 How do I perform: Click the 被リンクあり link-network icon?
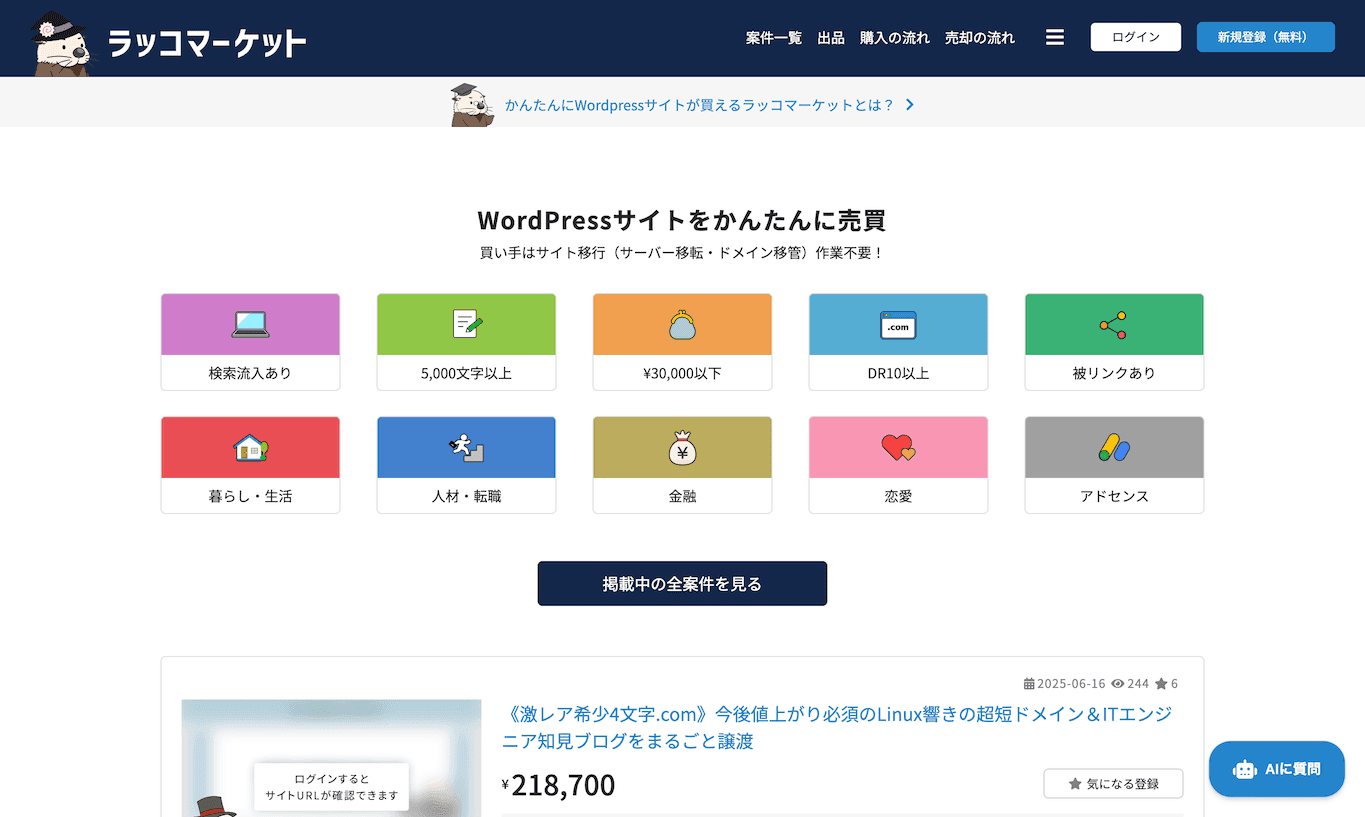(x=1113, y=324)
